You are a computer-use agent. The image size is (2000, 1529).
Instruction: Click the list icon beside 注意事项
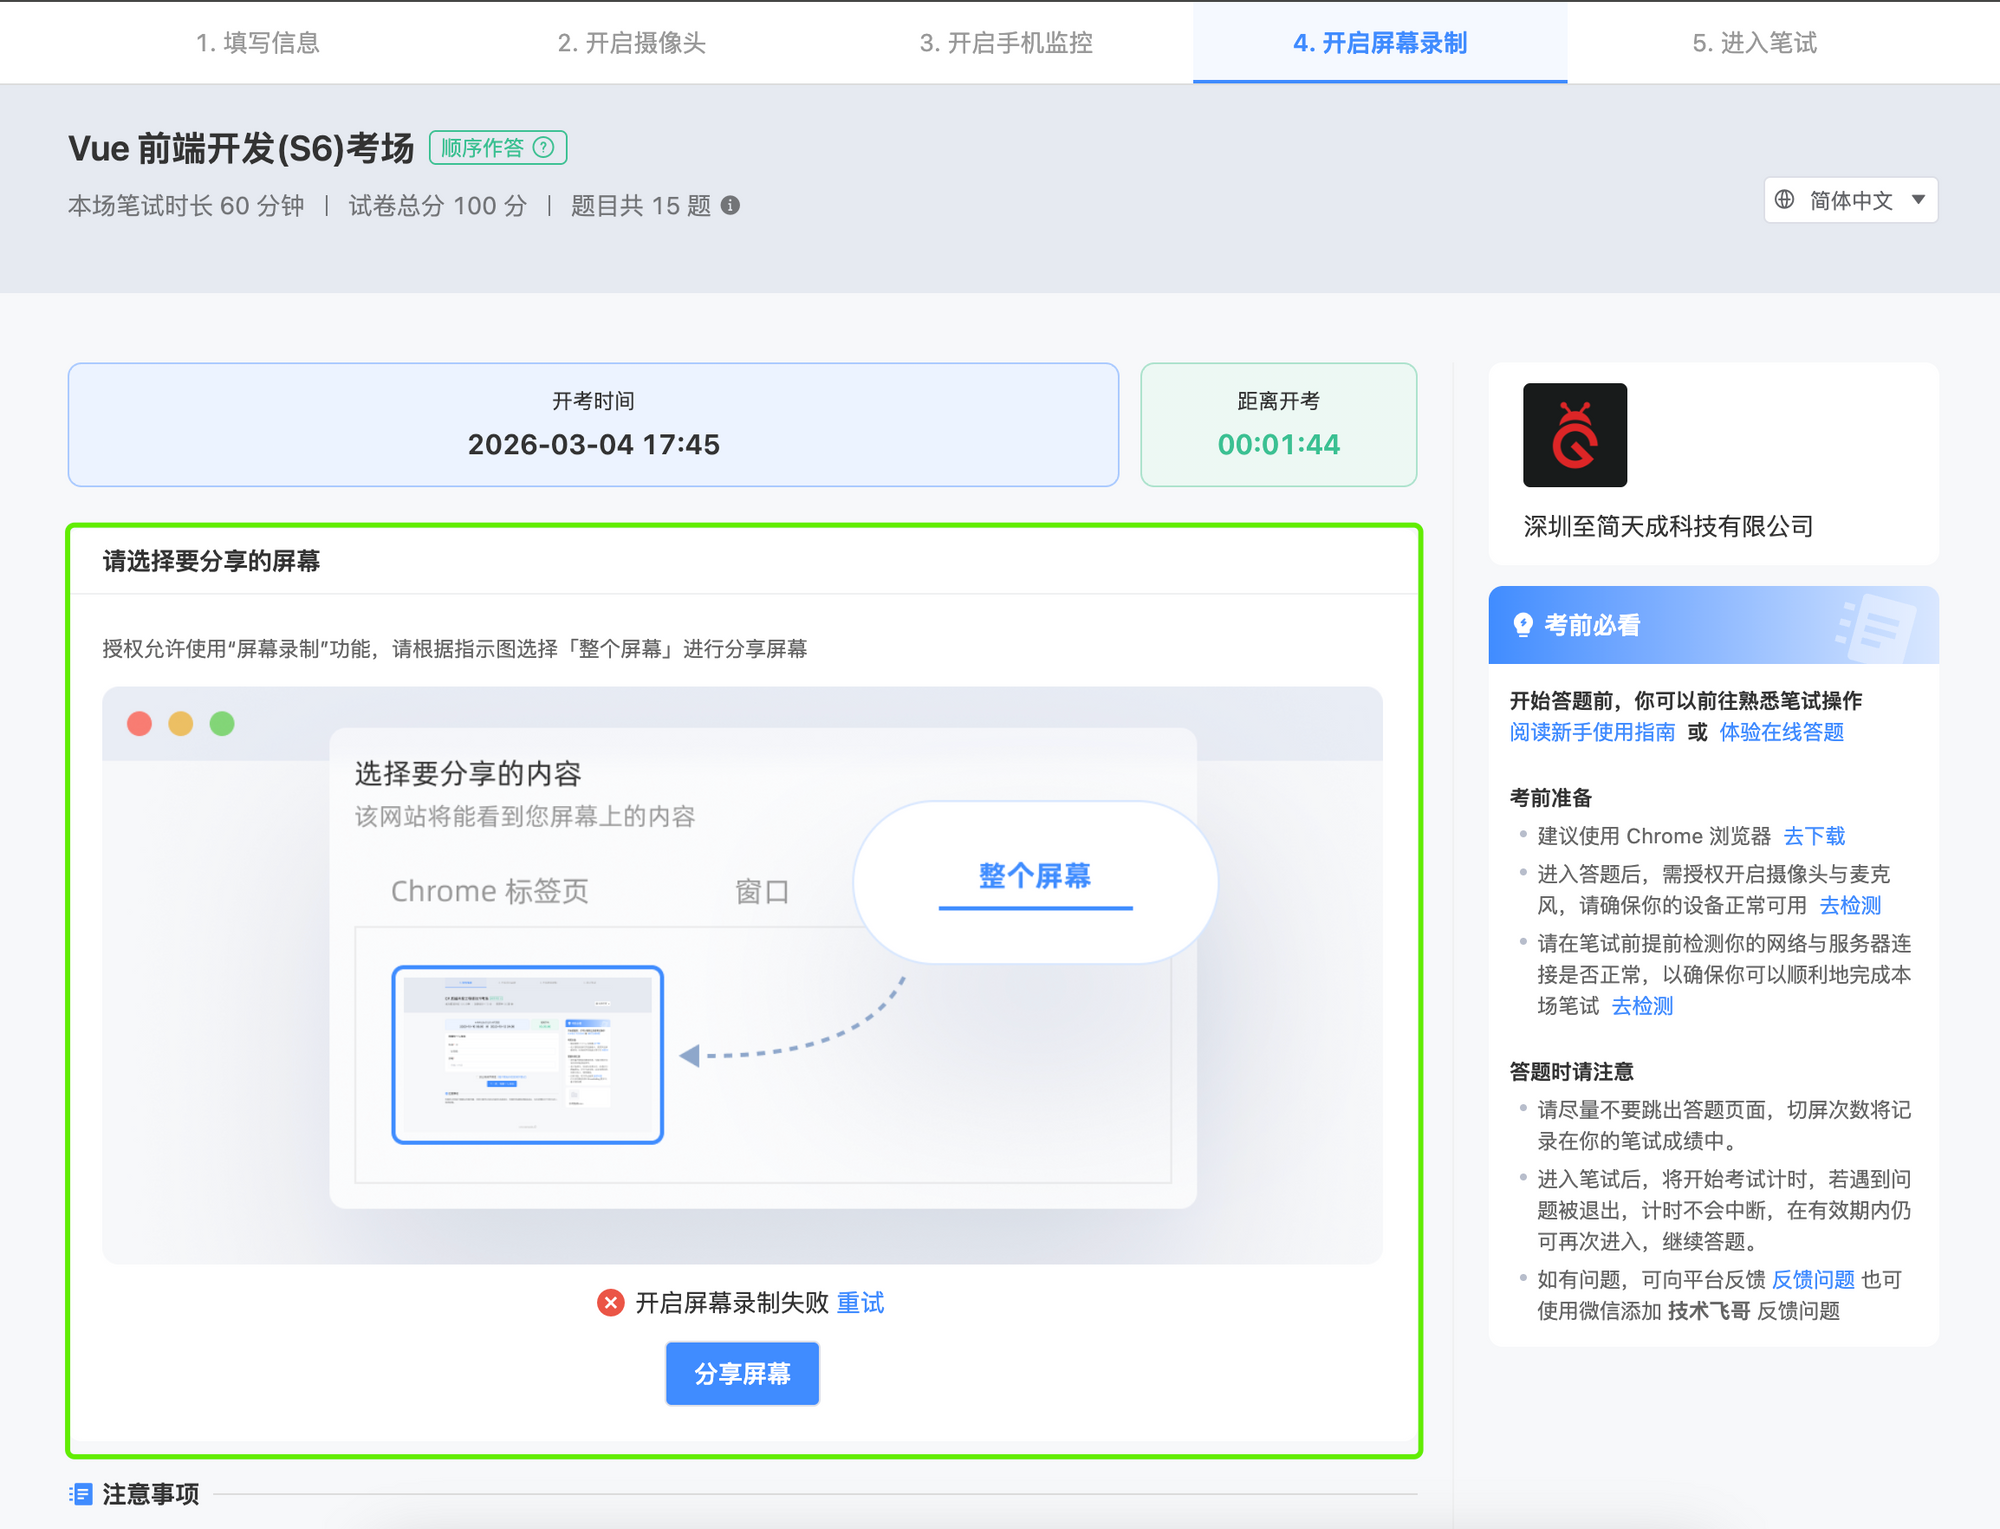(81, 1494)
